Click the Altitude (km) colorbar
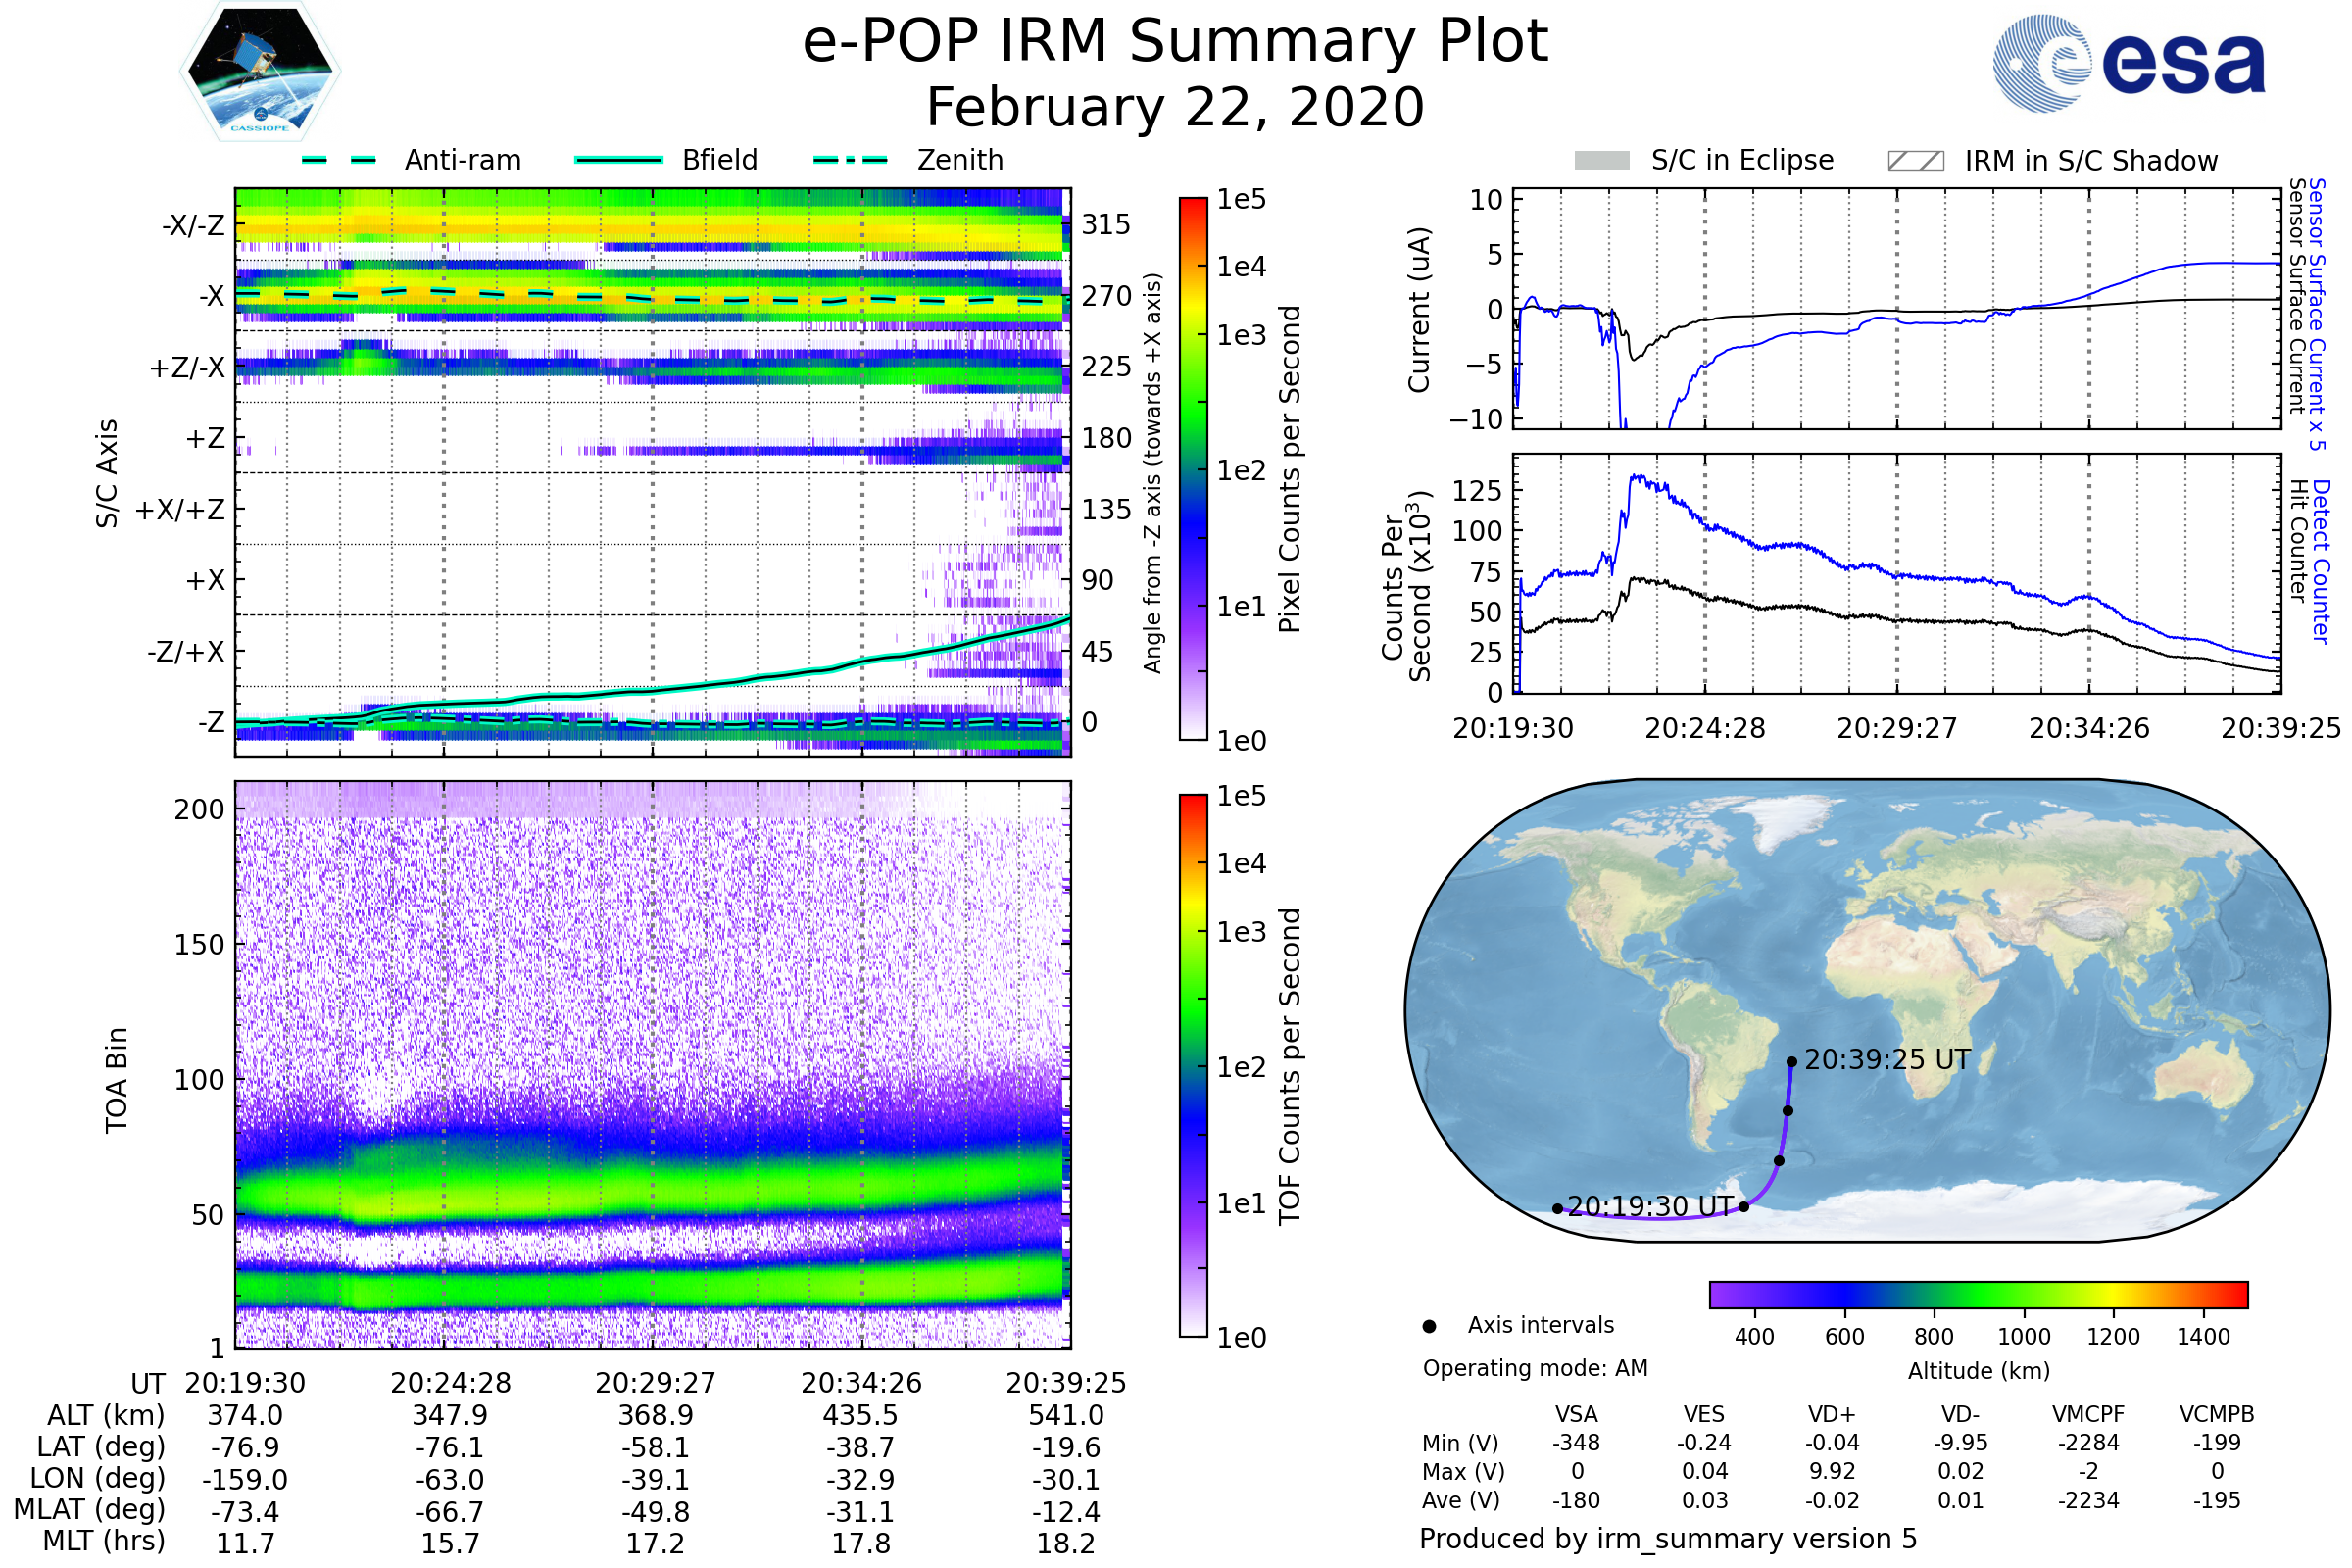2352x1568 pixels. [x=1978, y=1294]
